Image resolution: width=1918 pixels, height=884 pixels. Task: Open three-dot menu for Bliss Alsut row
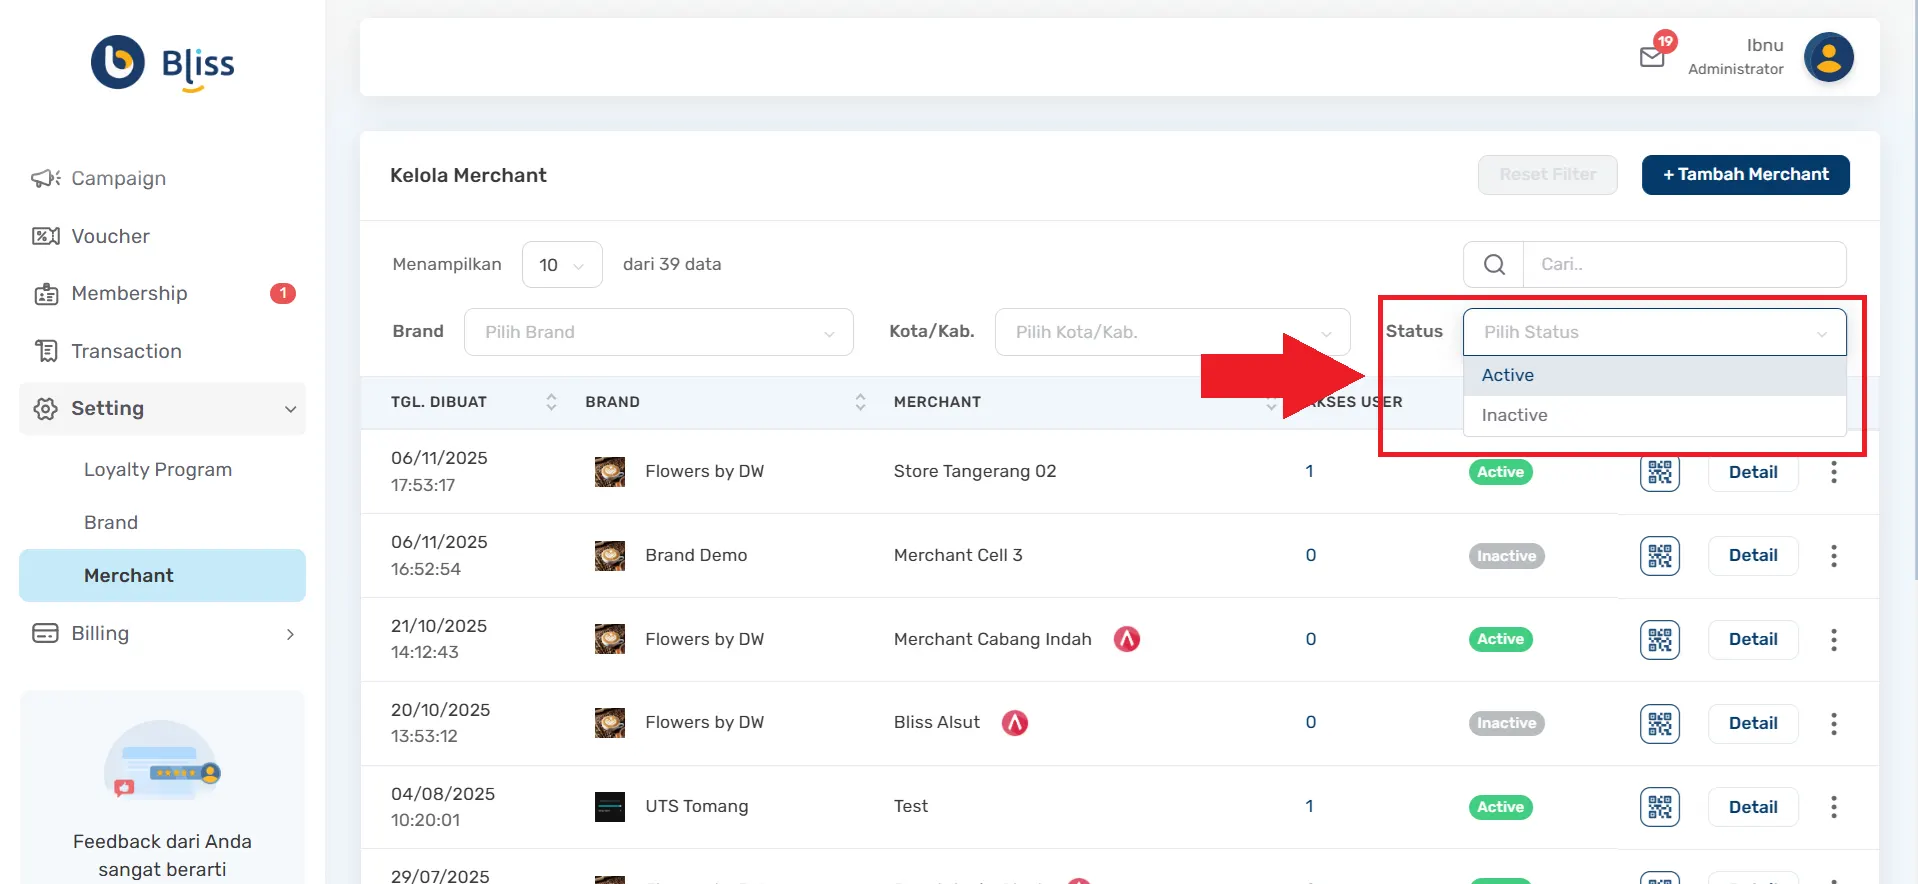coord(1833,723)
